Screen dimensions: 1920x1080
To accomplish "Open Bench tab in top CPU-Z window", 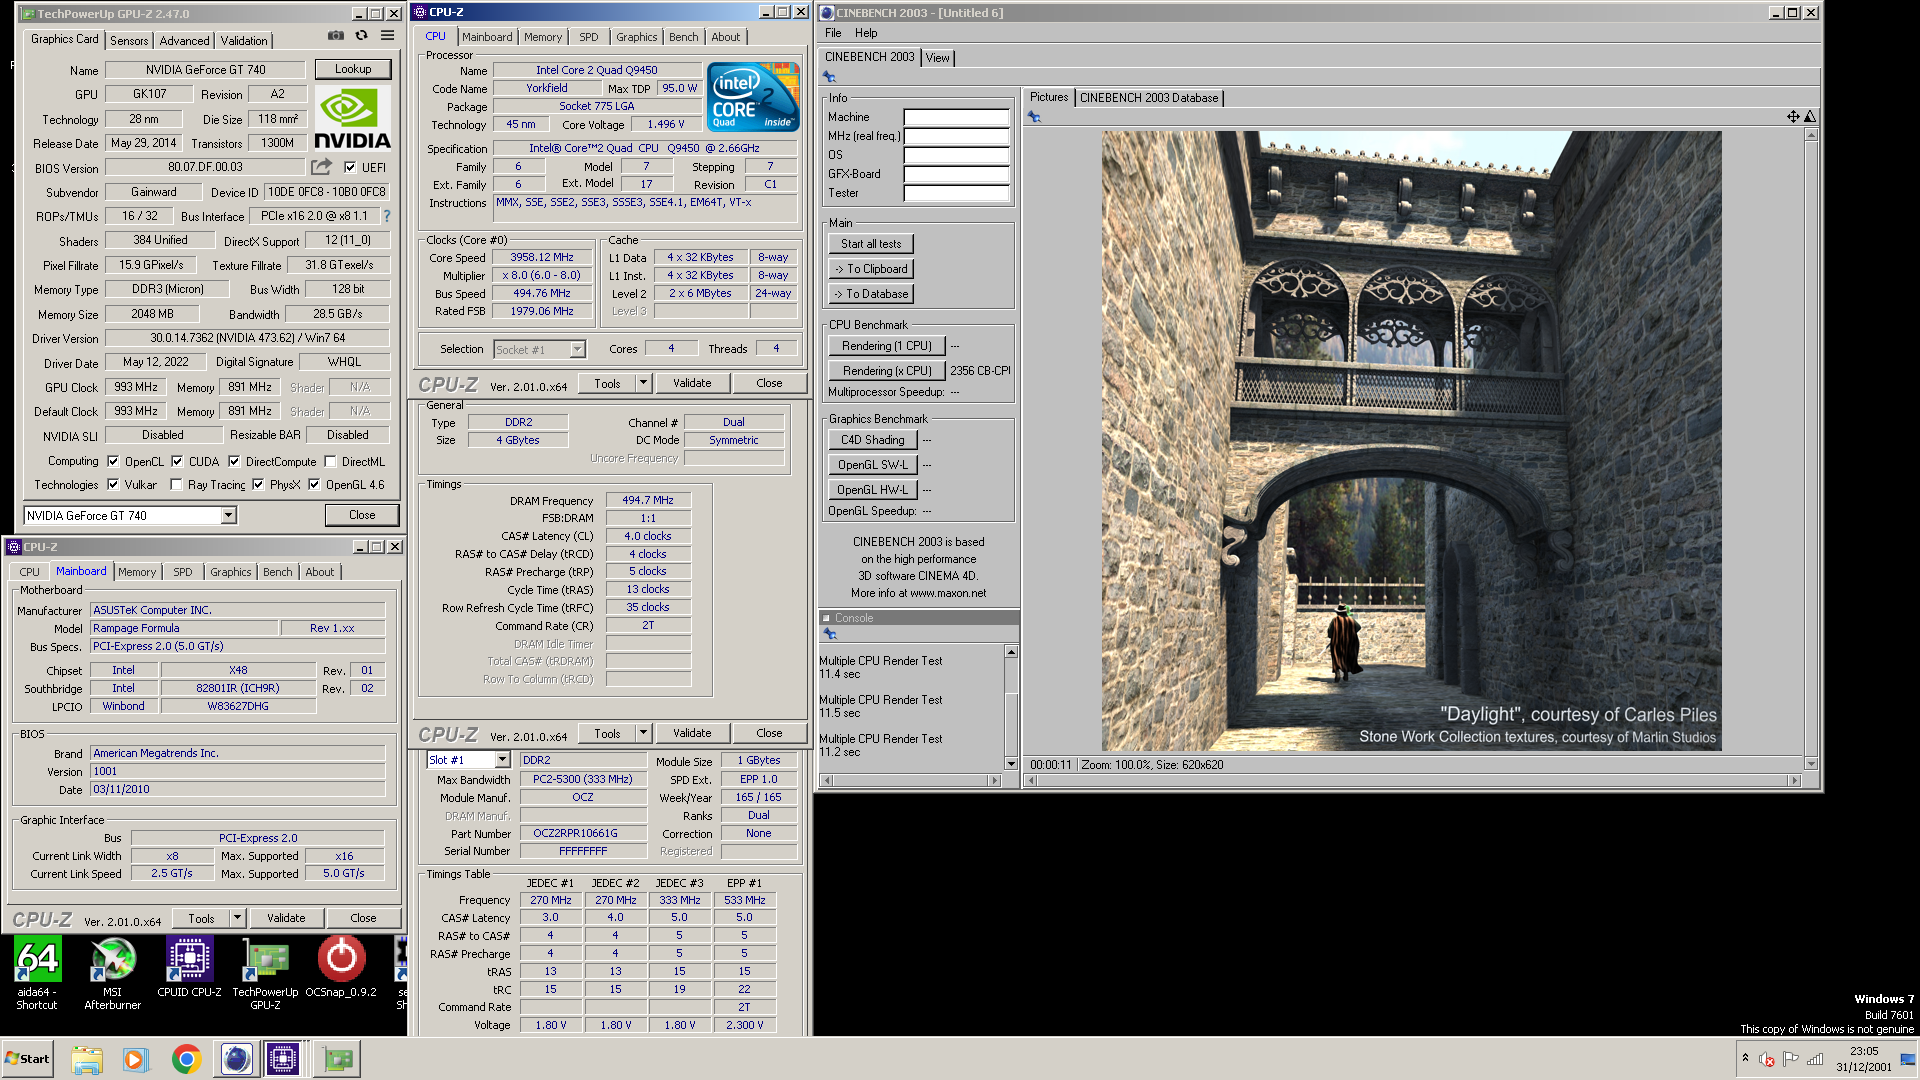I will (x=684, y=37).
